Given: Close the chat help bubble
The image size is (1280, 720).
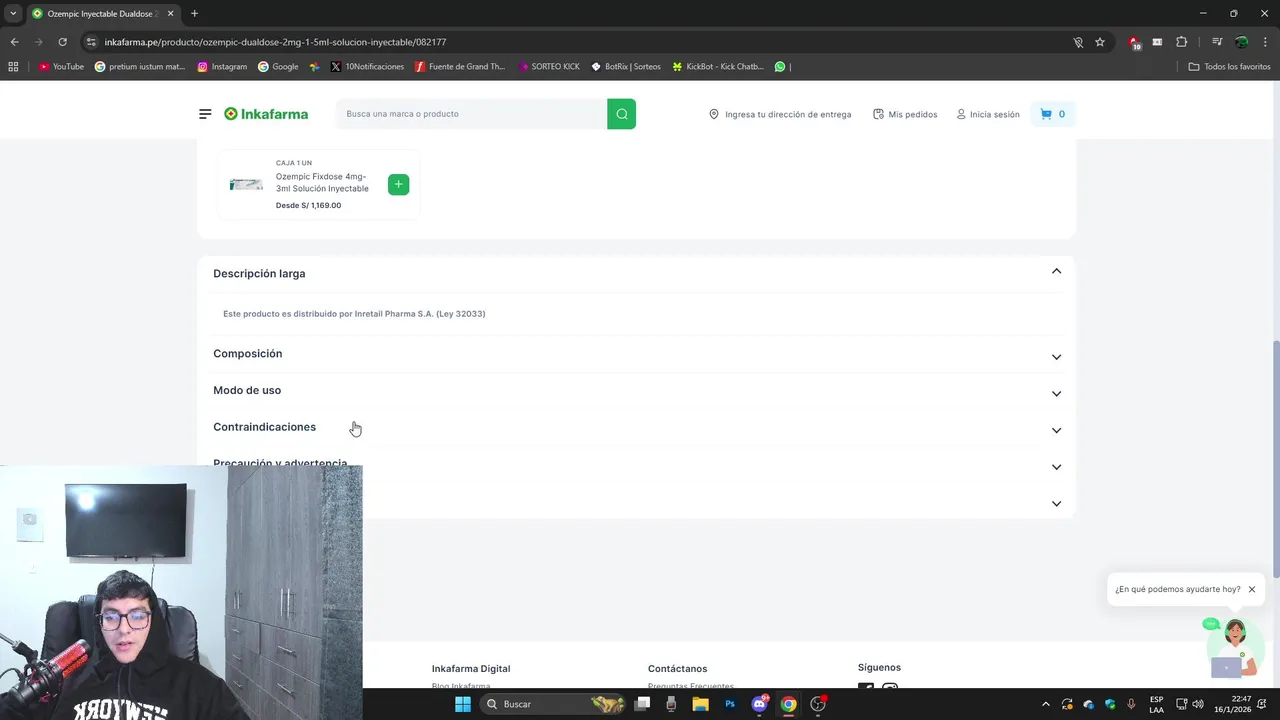Looking at the screenshot, I should pos(1251,589).
